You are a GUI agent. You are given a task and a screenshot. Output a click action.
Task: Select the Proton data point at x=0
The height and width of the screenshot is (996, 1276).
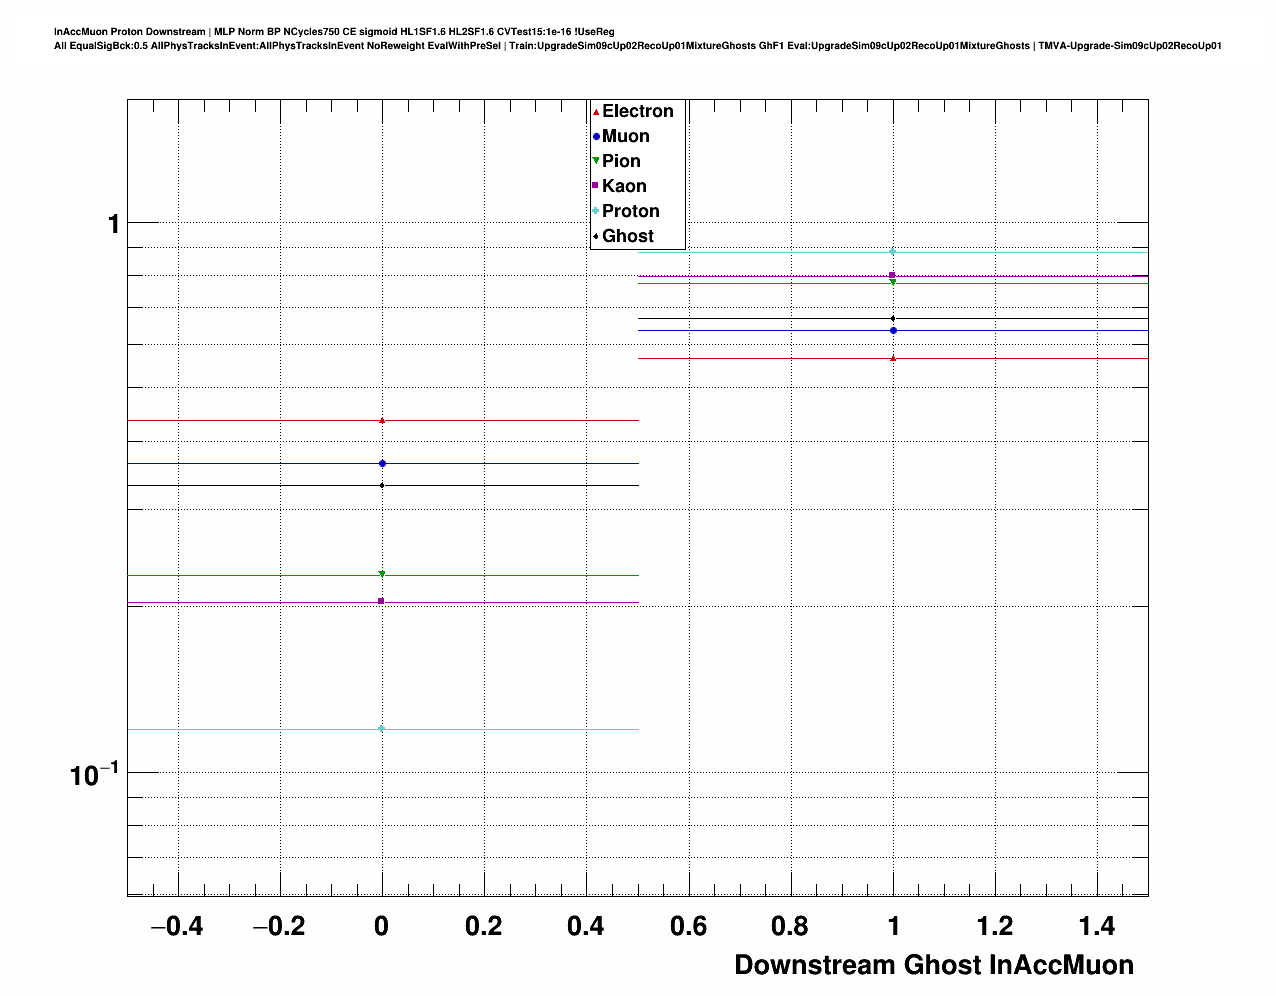coord(382,729)
